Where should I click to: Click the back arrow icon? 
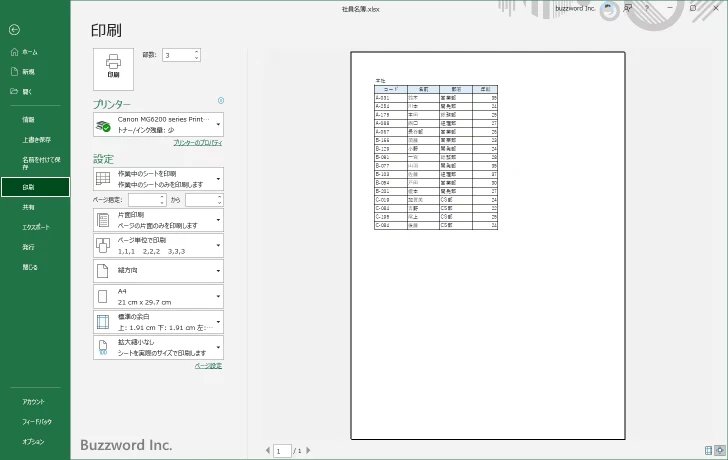pos(14,30)
